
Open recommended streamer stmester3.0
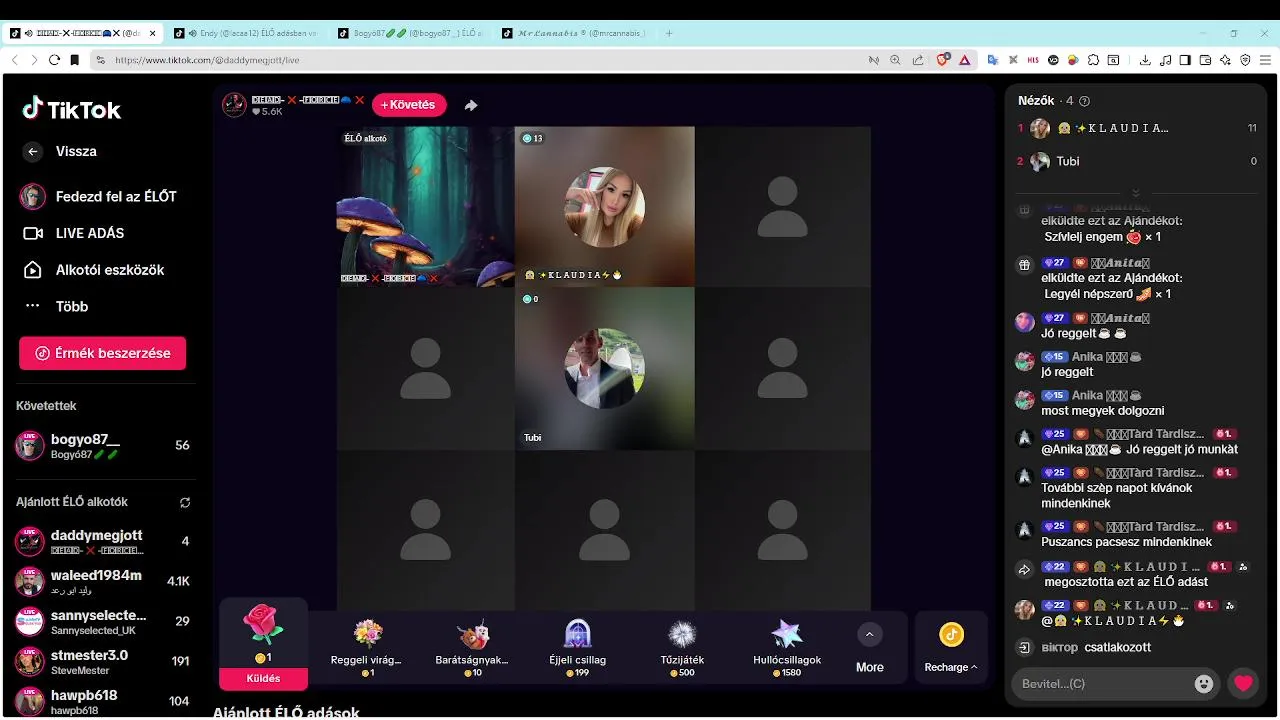point(104,662)
